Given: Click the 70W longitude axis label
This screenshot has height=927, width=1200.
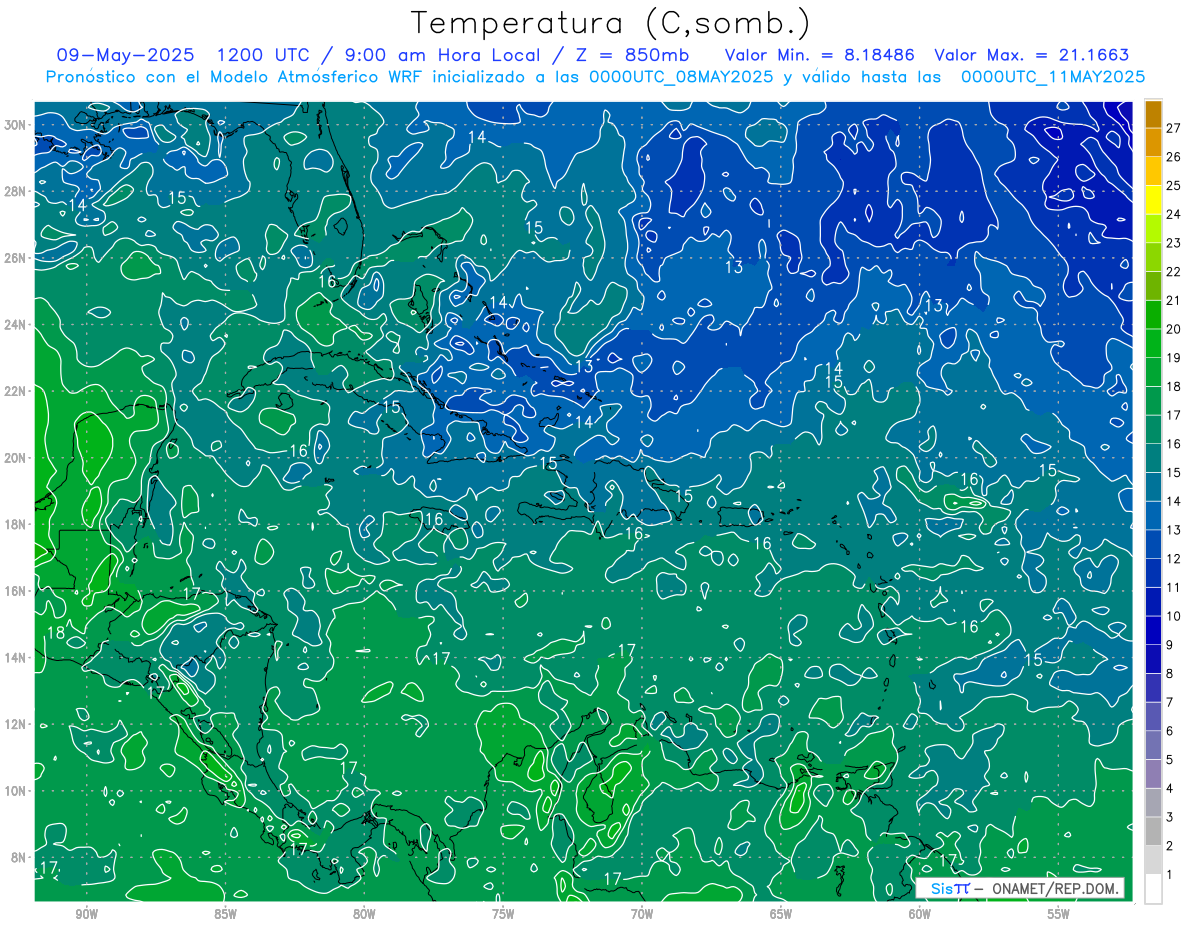Looking at the screenshot, I should (x=642, y=914).
